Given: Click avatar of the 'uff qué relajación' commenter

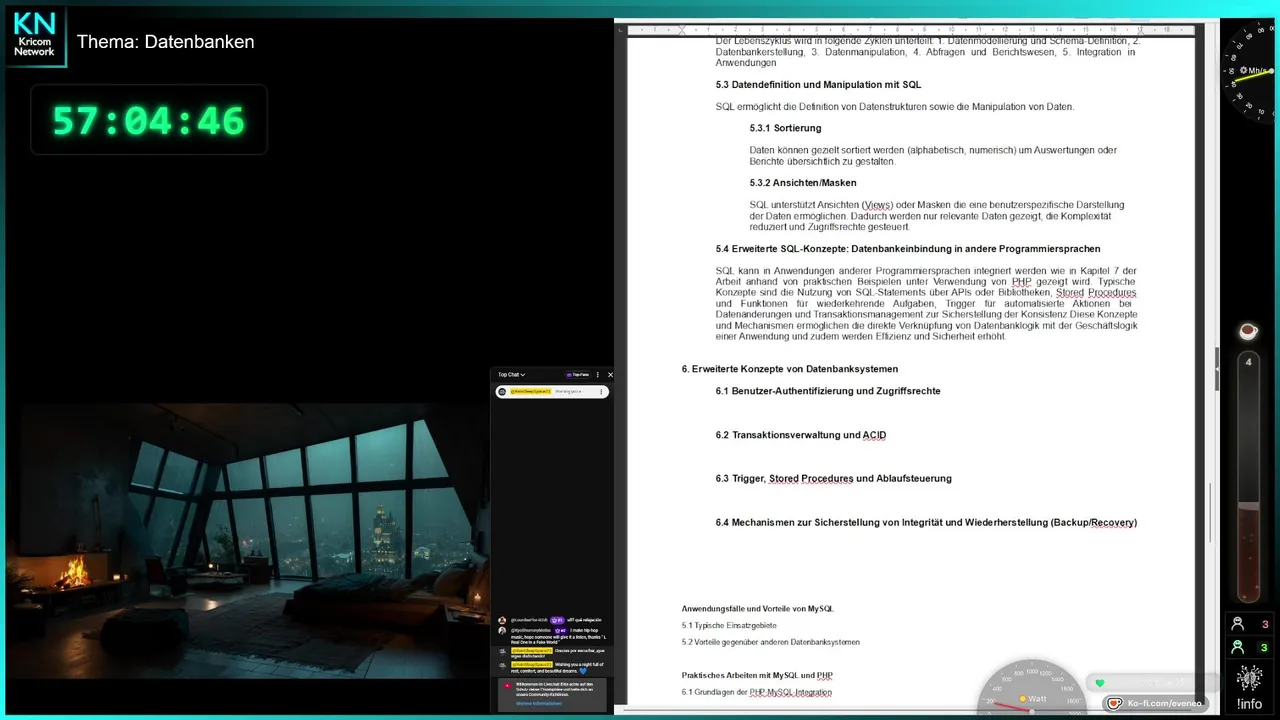Looking at the screenshot, I should (x=502, y=620).
